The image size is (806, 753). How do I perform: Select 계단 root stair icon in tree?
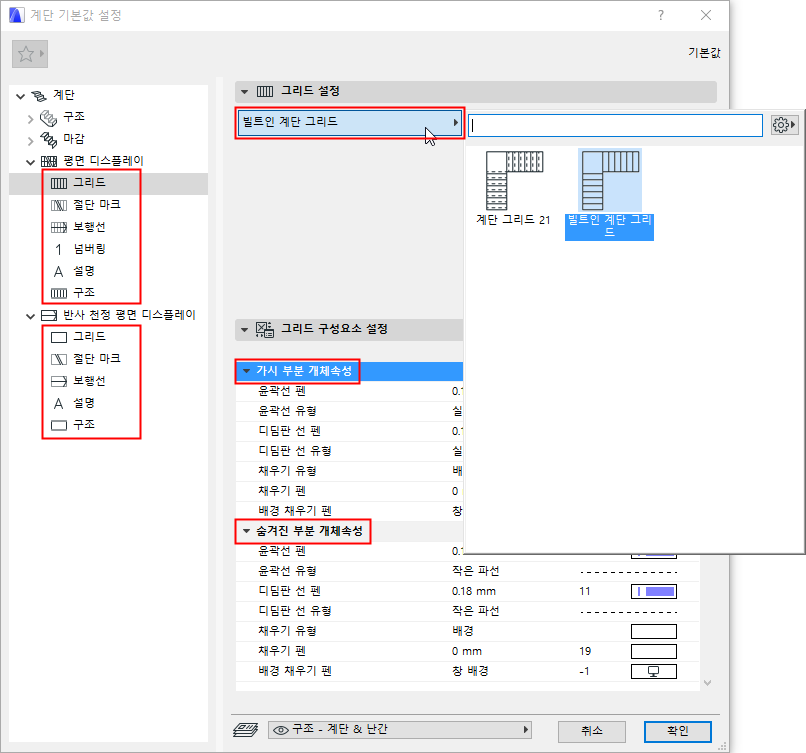pos(39,96)
